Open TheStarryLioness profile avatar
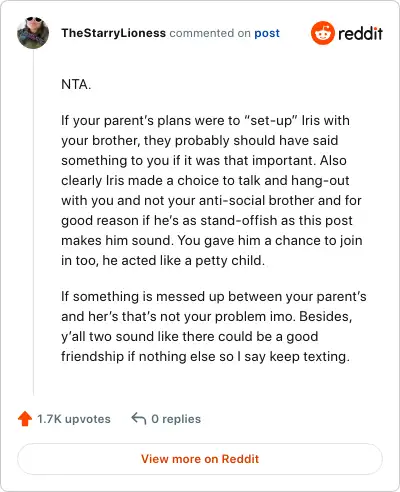The width and height of the screenshot is (400, 492). (33, 33)
